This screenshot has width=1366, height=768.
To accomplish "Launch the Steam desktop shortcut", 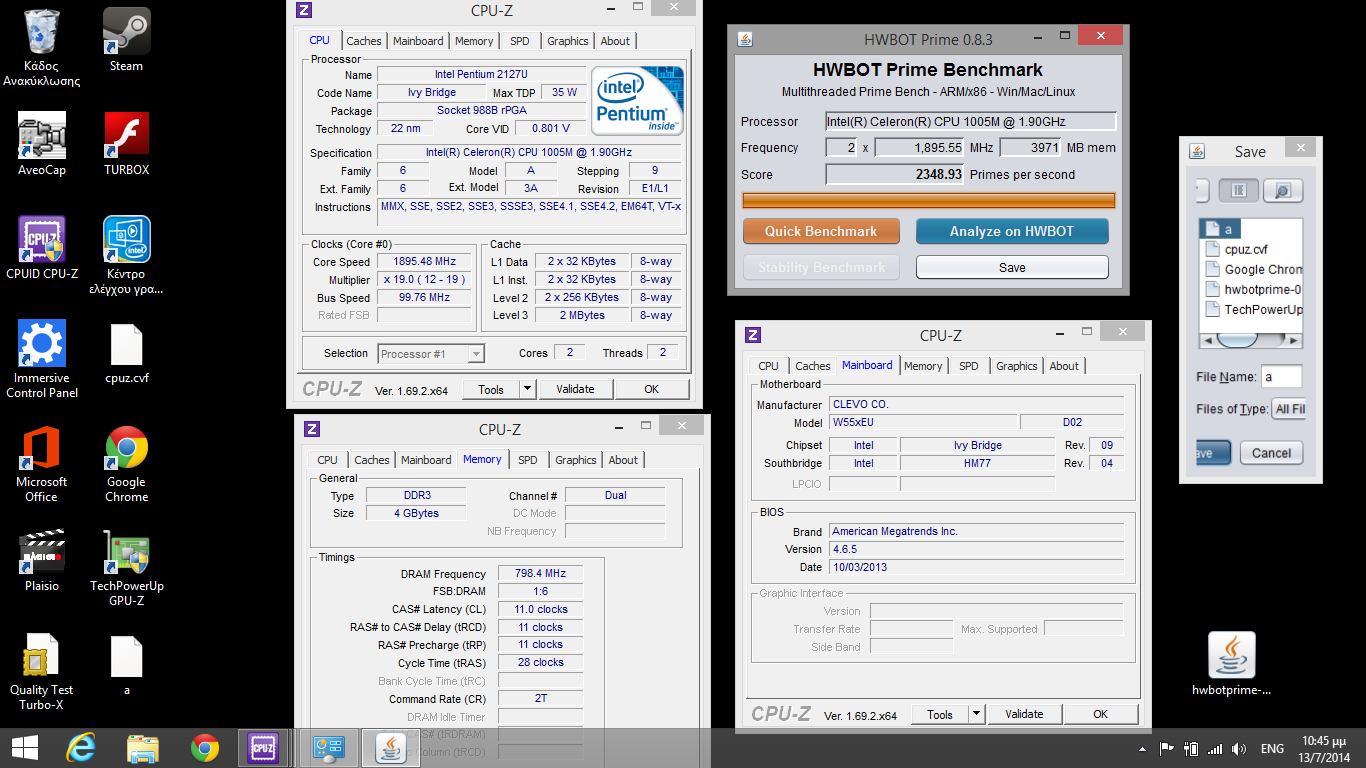I will [x=126, y=40].
